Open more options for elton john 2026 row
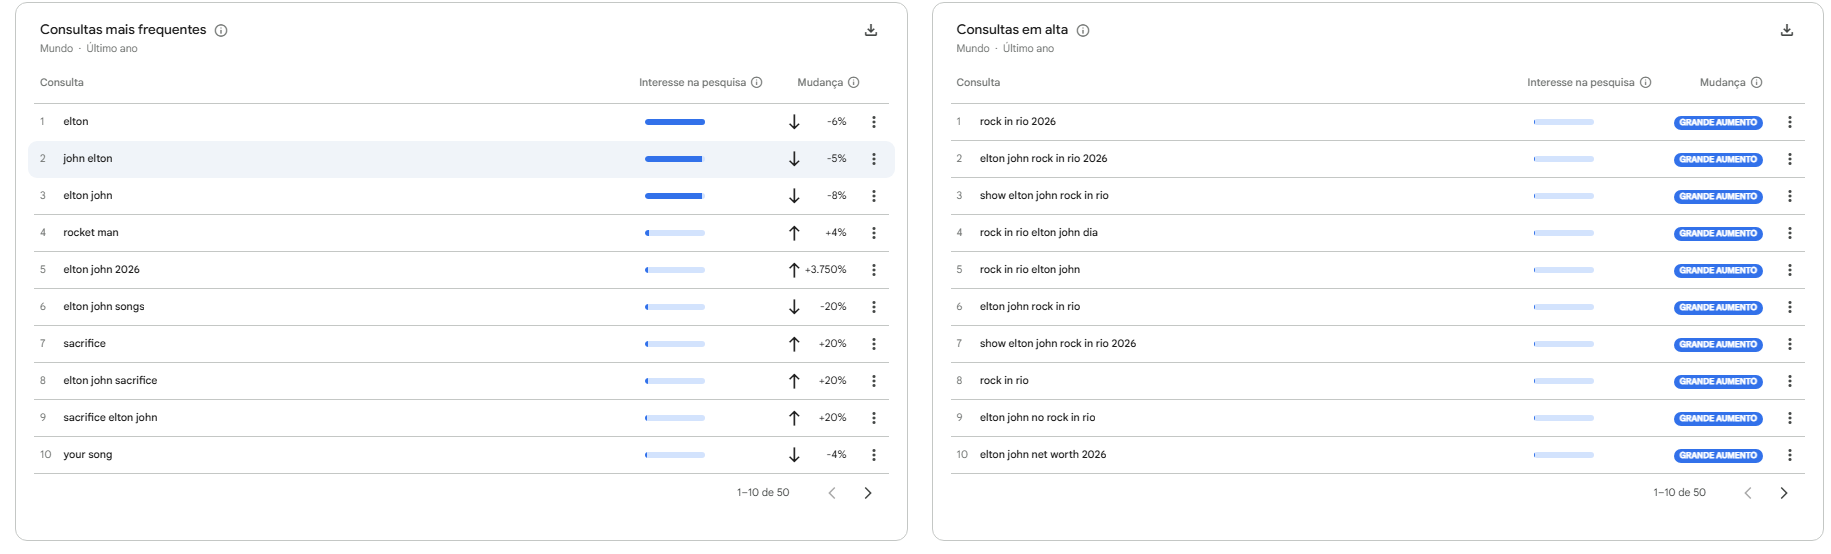The height and width of the screenshot is (554, 1831). pos(874,270)
